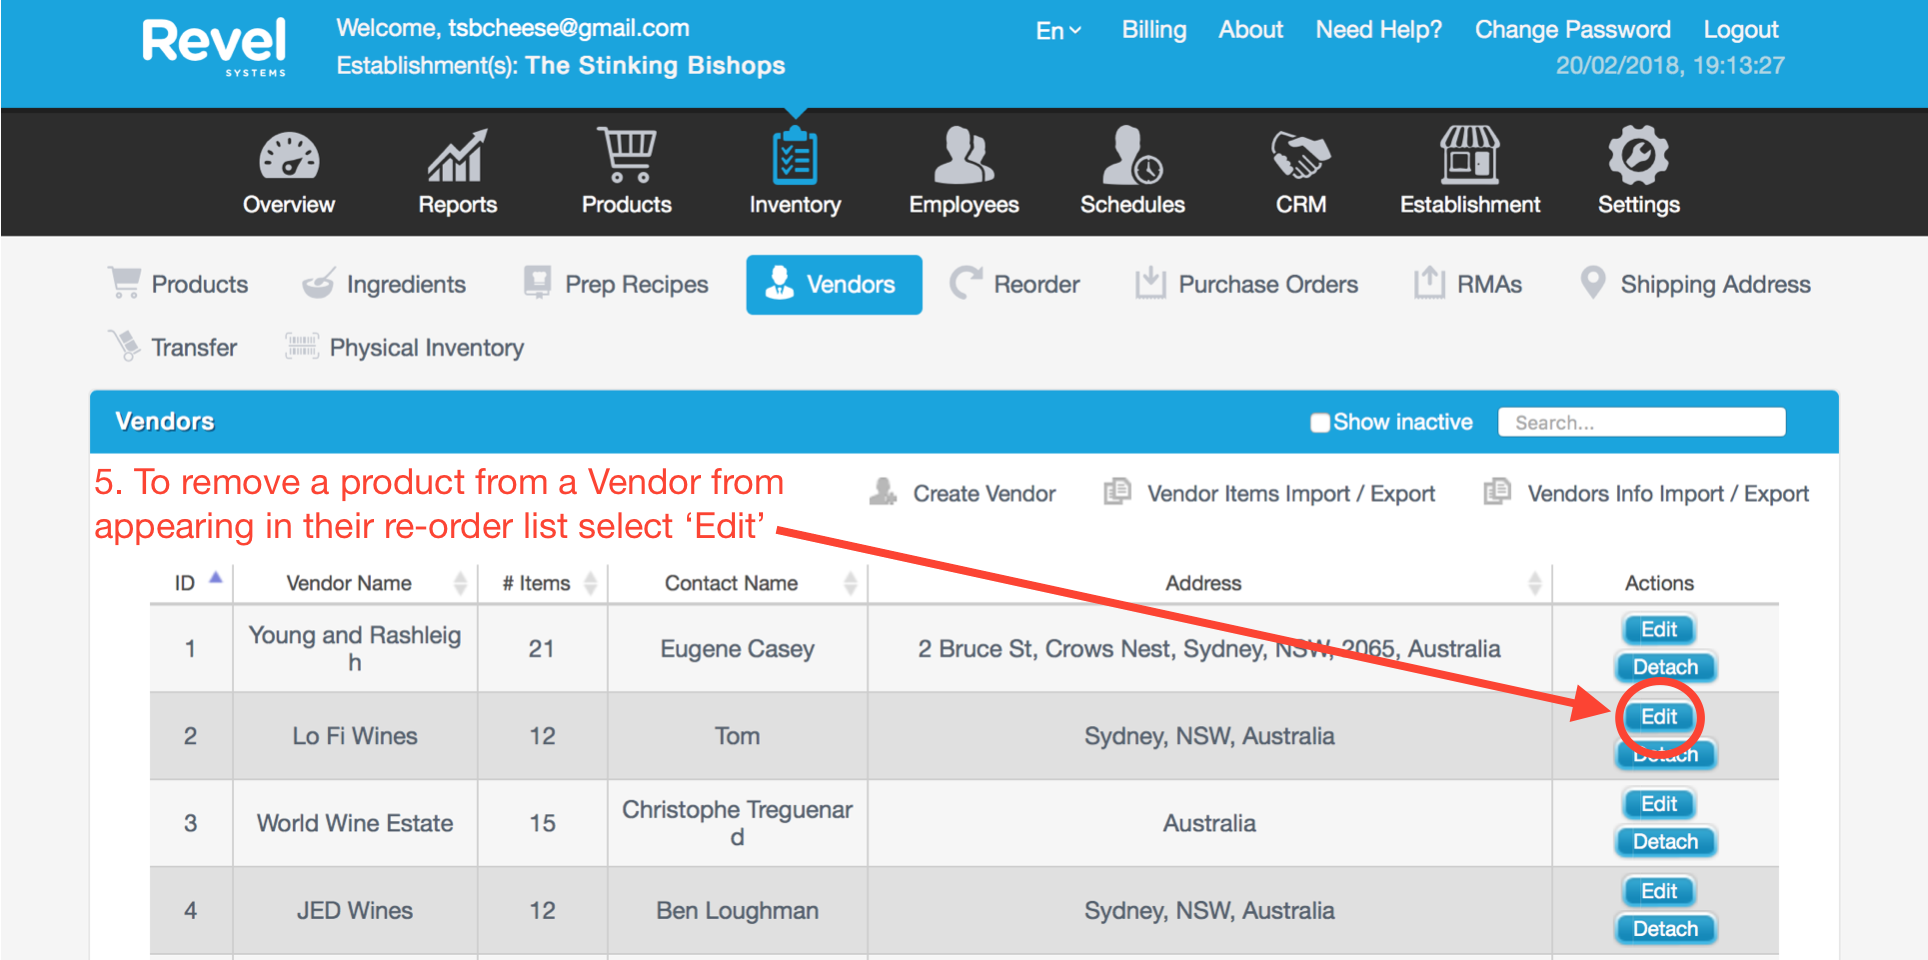This screenshot has height=960, width=1928.
Task: Click the Ingredients bowl icon
Action: click(x=318, y=284)
